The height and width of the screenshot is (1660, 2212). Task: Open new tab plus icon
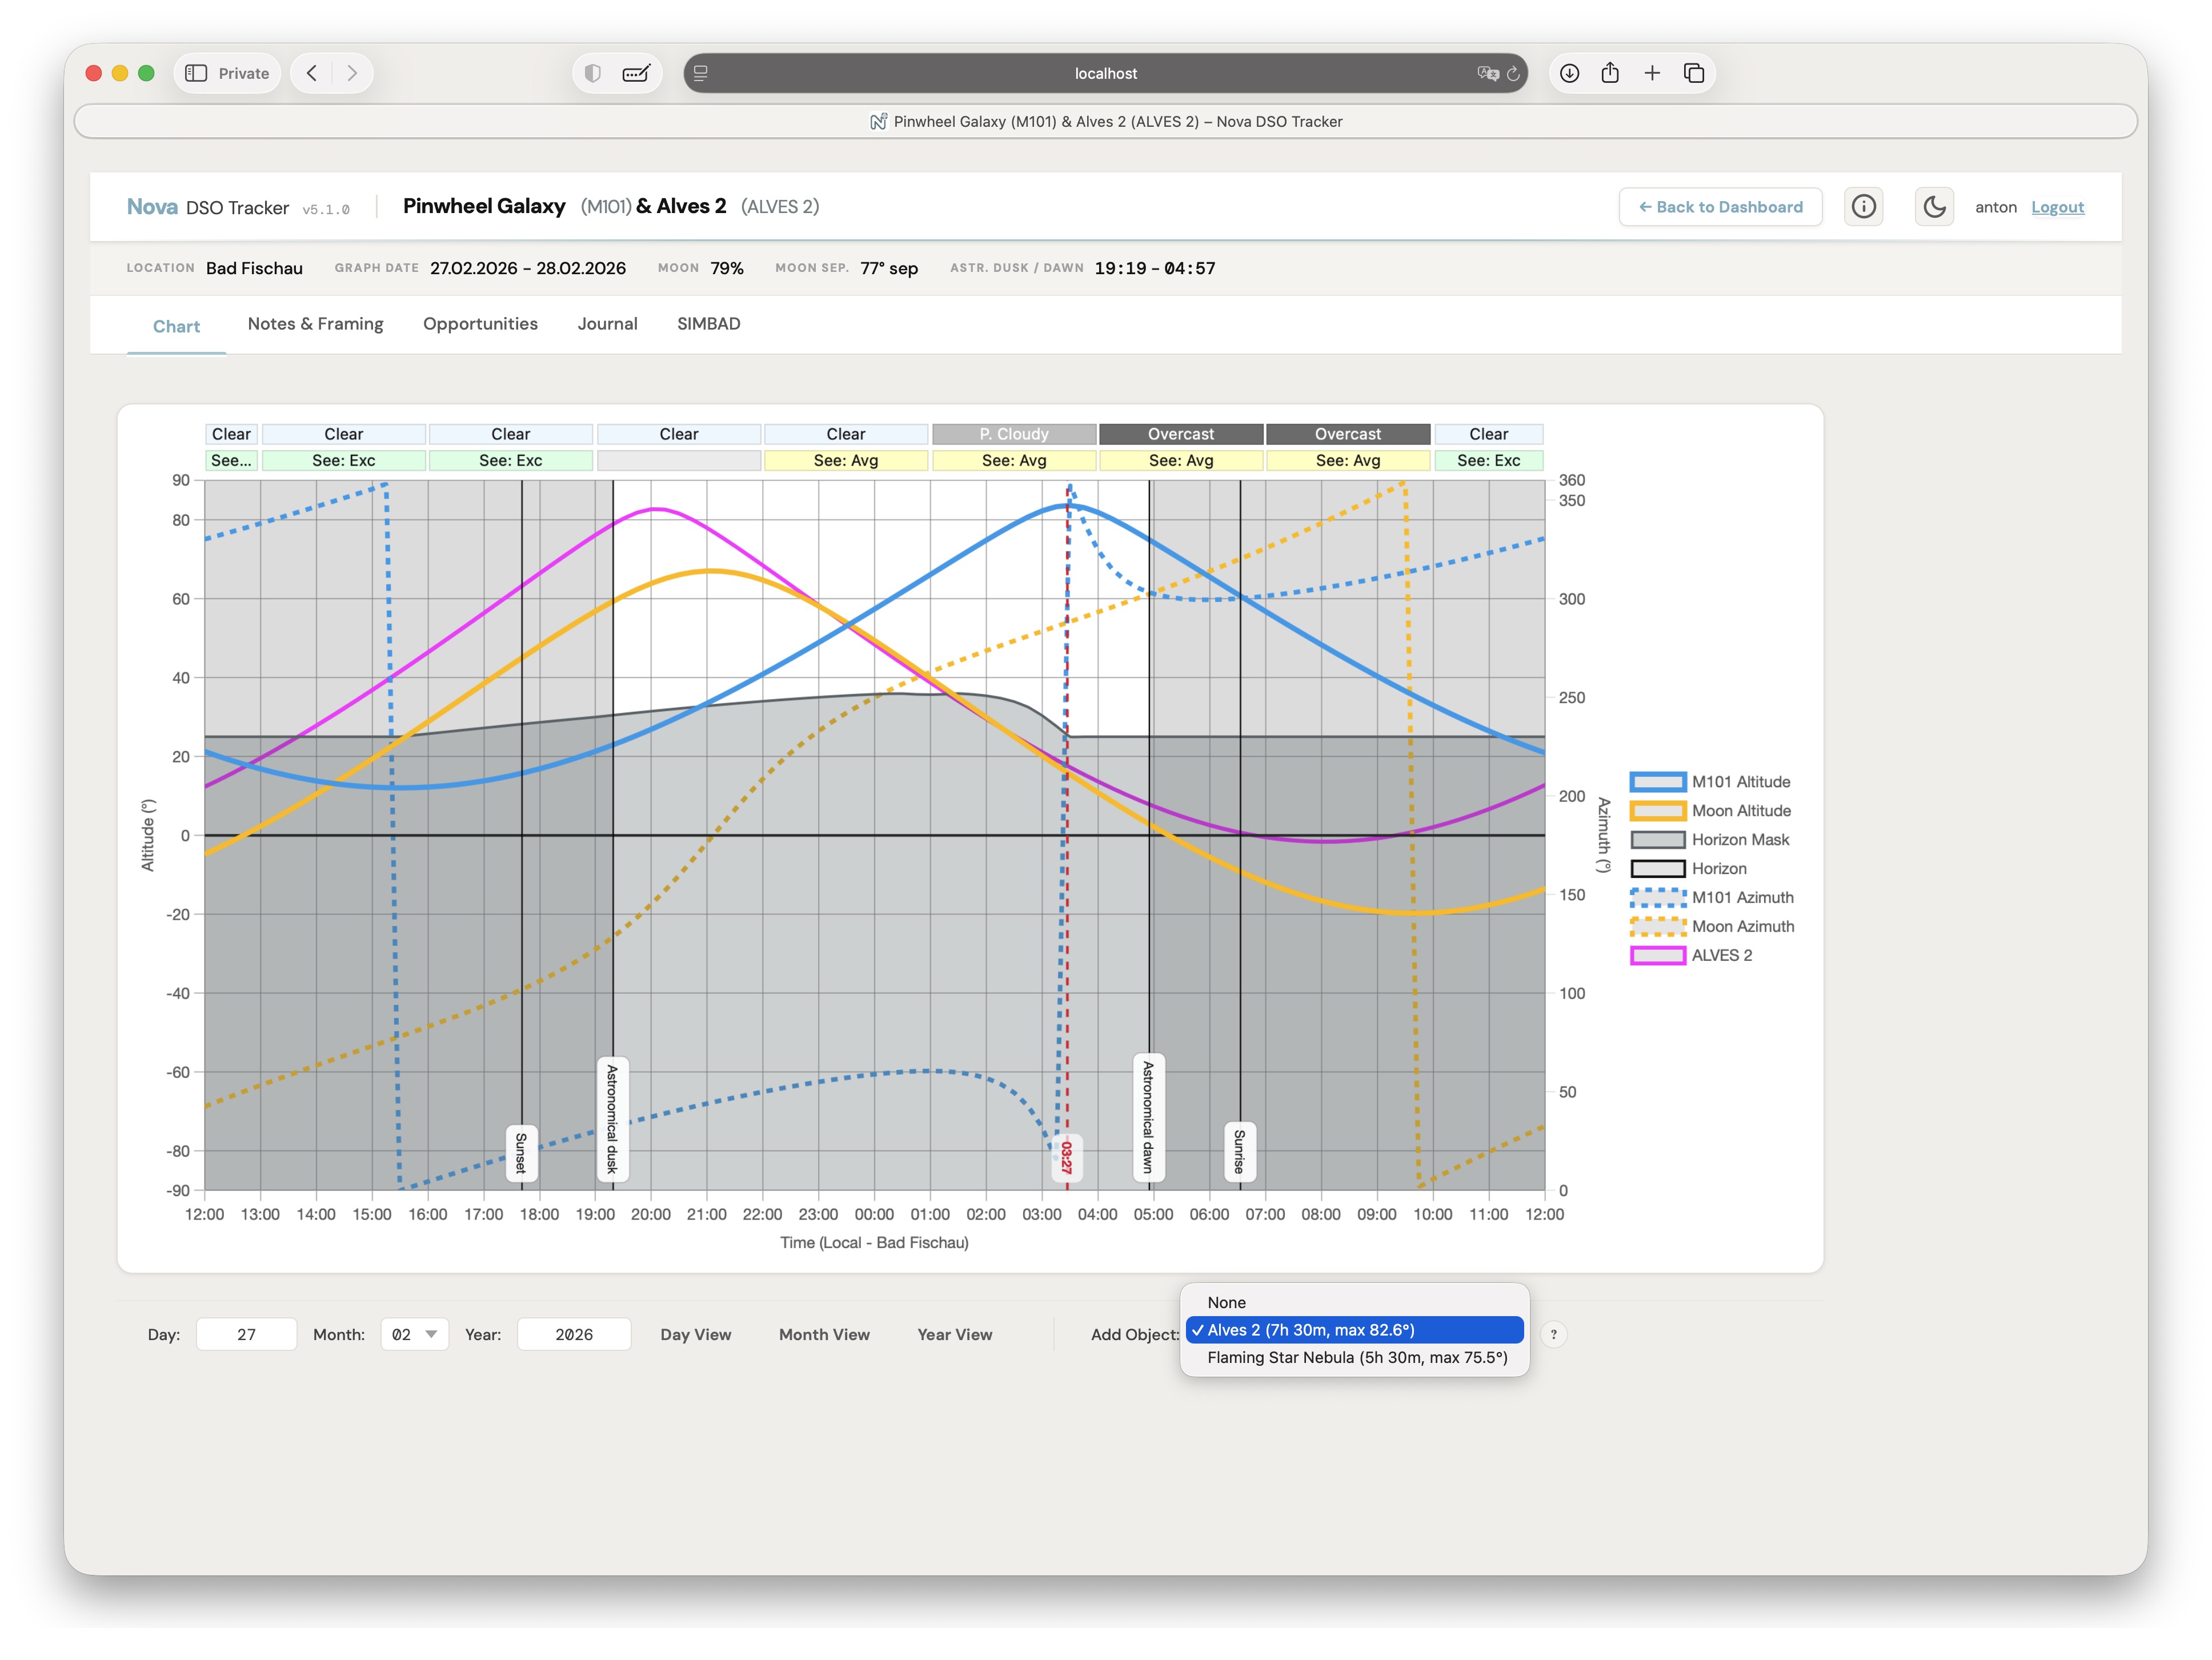point(1652,73)
